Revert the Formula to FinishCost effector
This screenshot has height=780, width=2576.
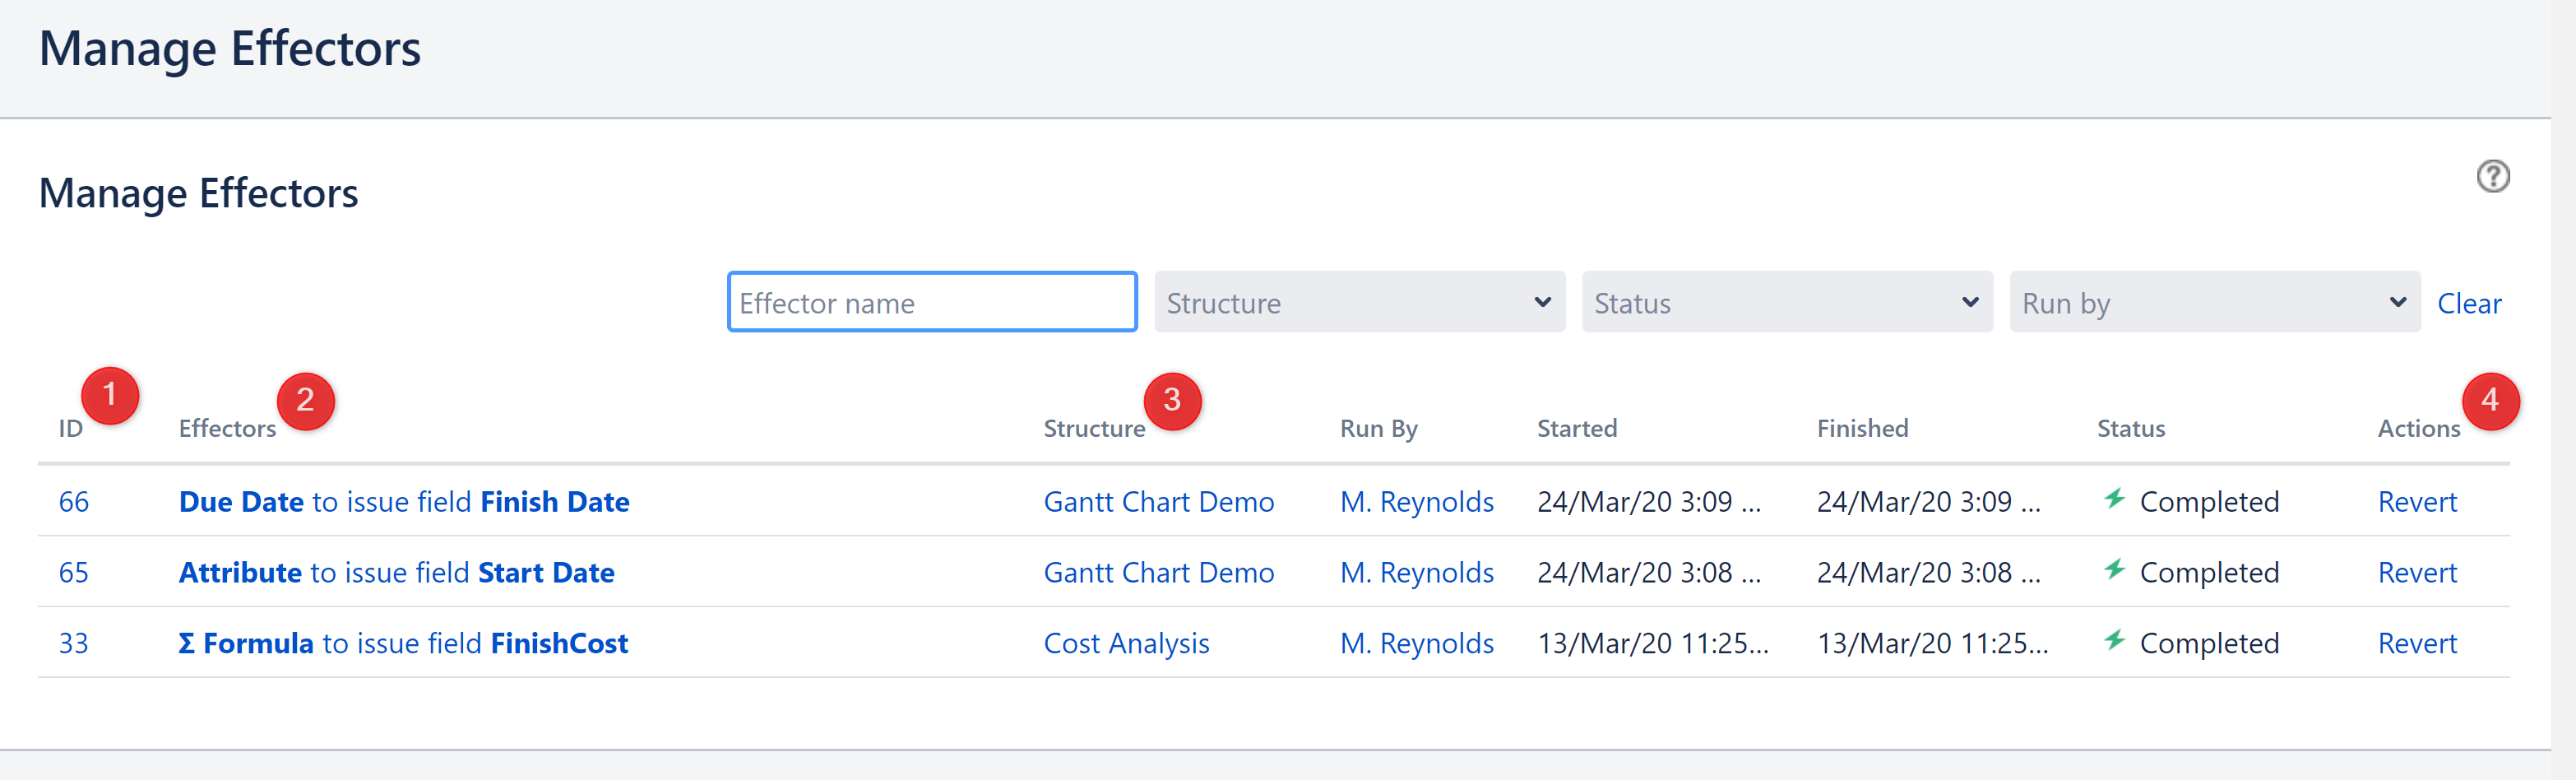(2417, 643)
